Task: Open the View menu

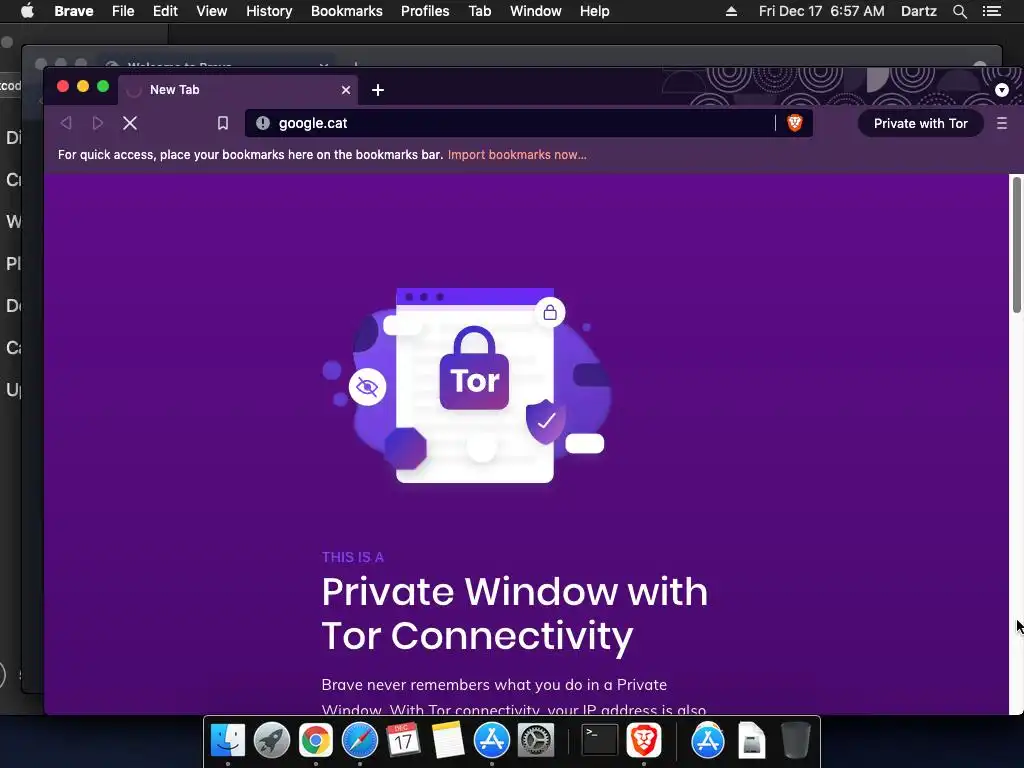Action: [x=212, y=11]
